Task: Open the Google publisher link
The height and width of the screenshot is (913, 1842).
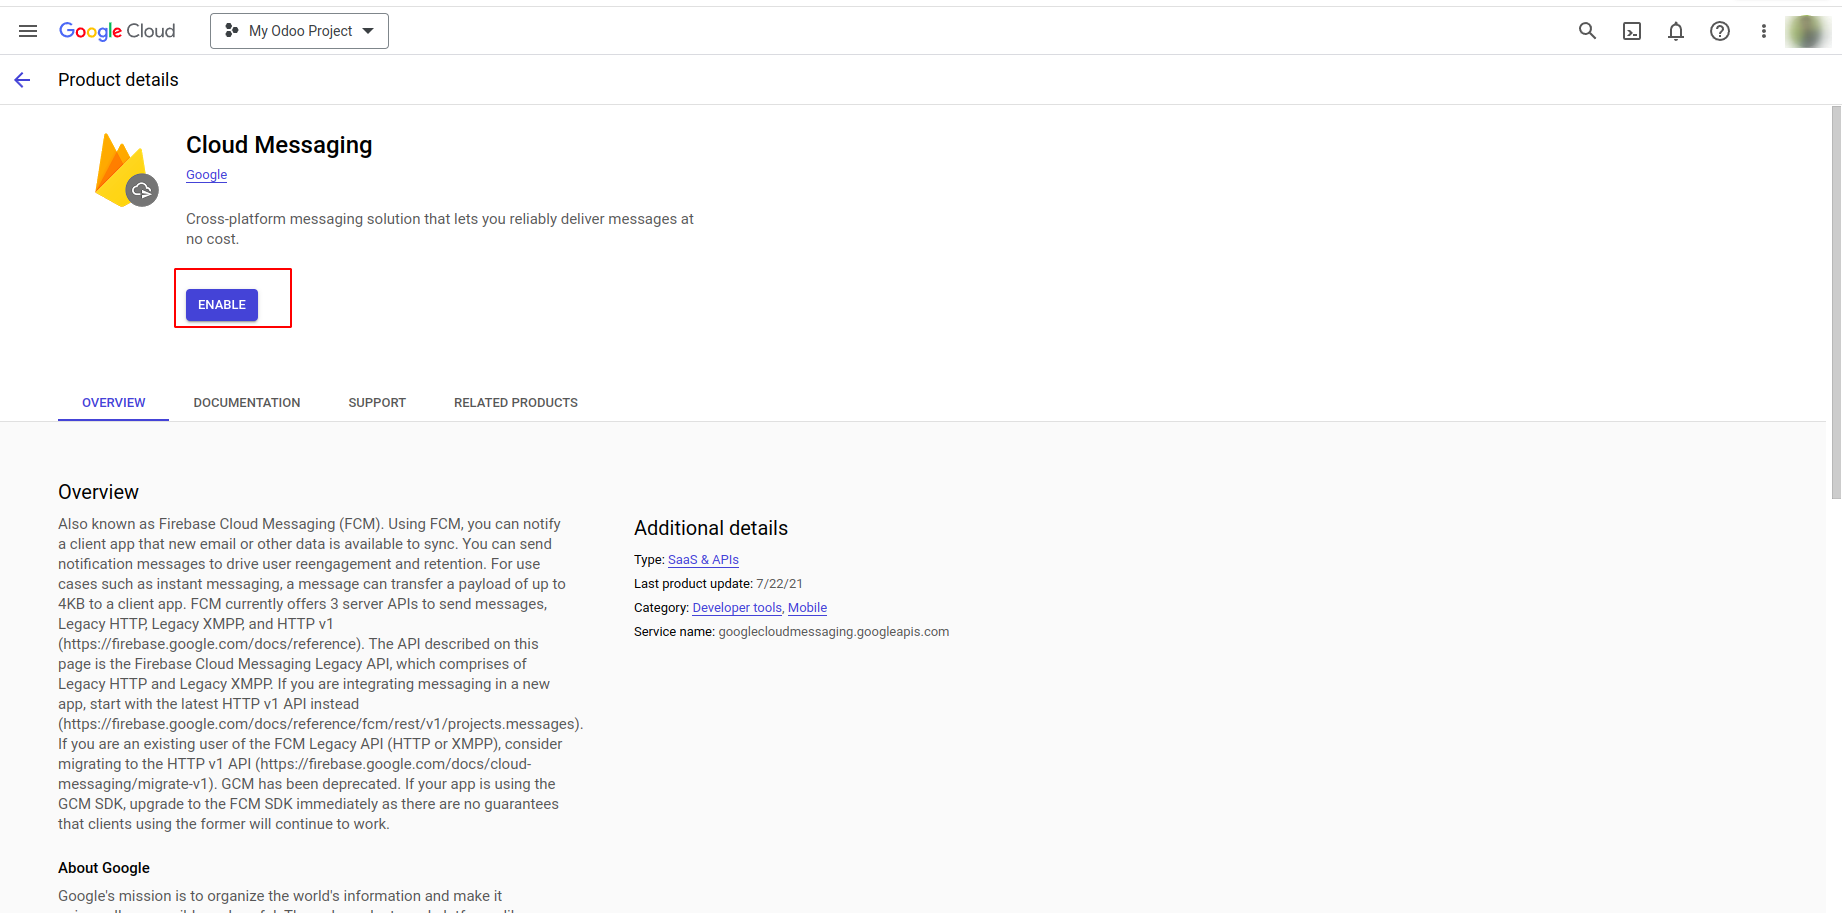Action: 206,175
